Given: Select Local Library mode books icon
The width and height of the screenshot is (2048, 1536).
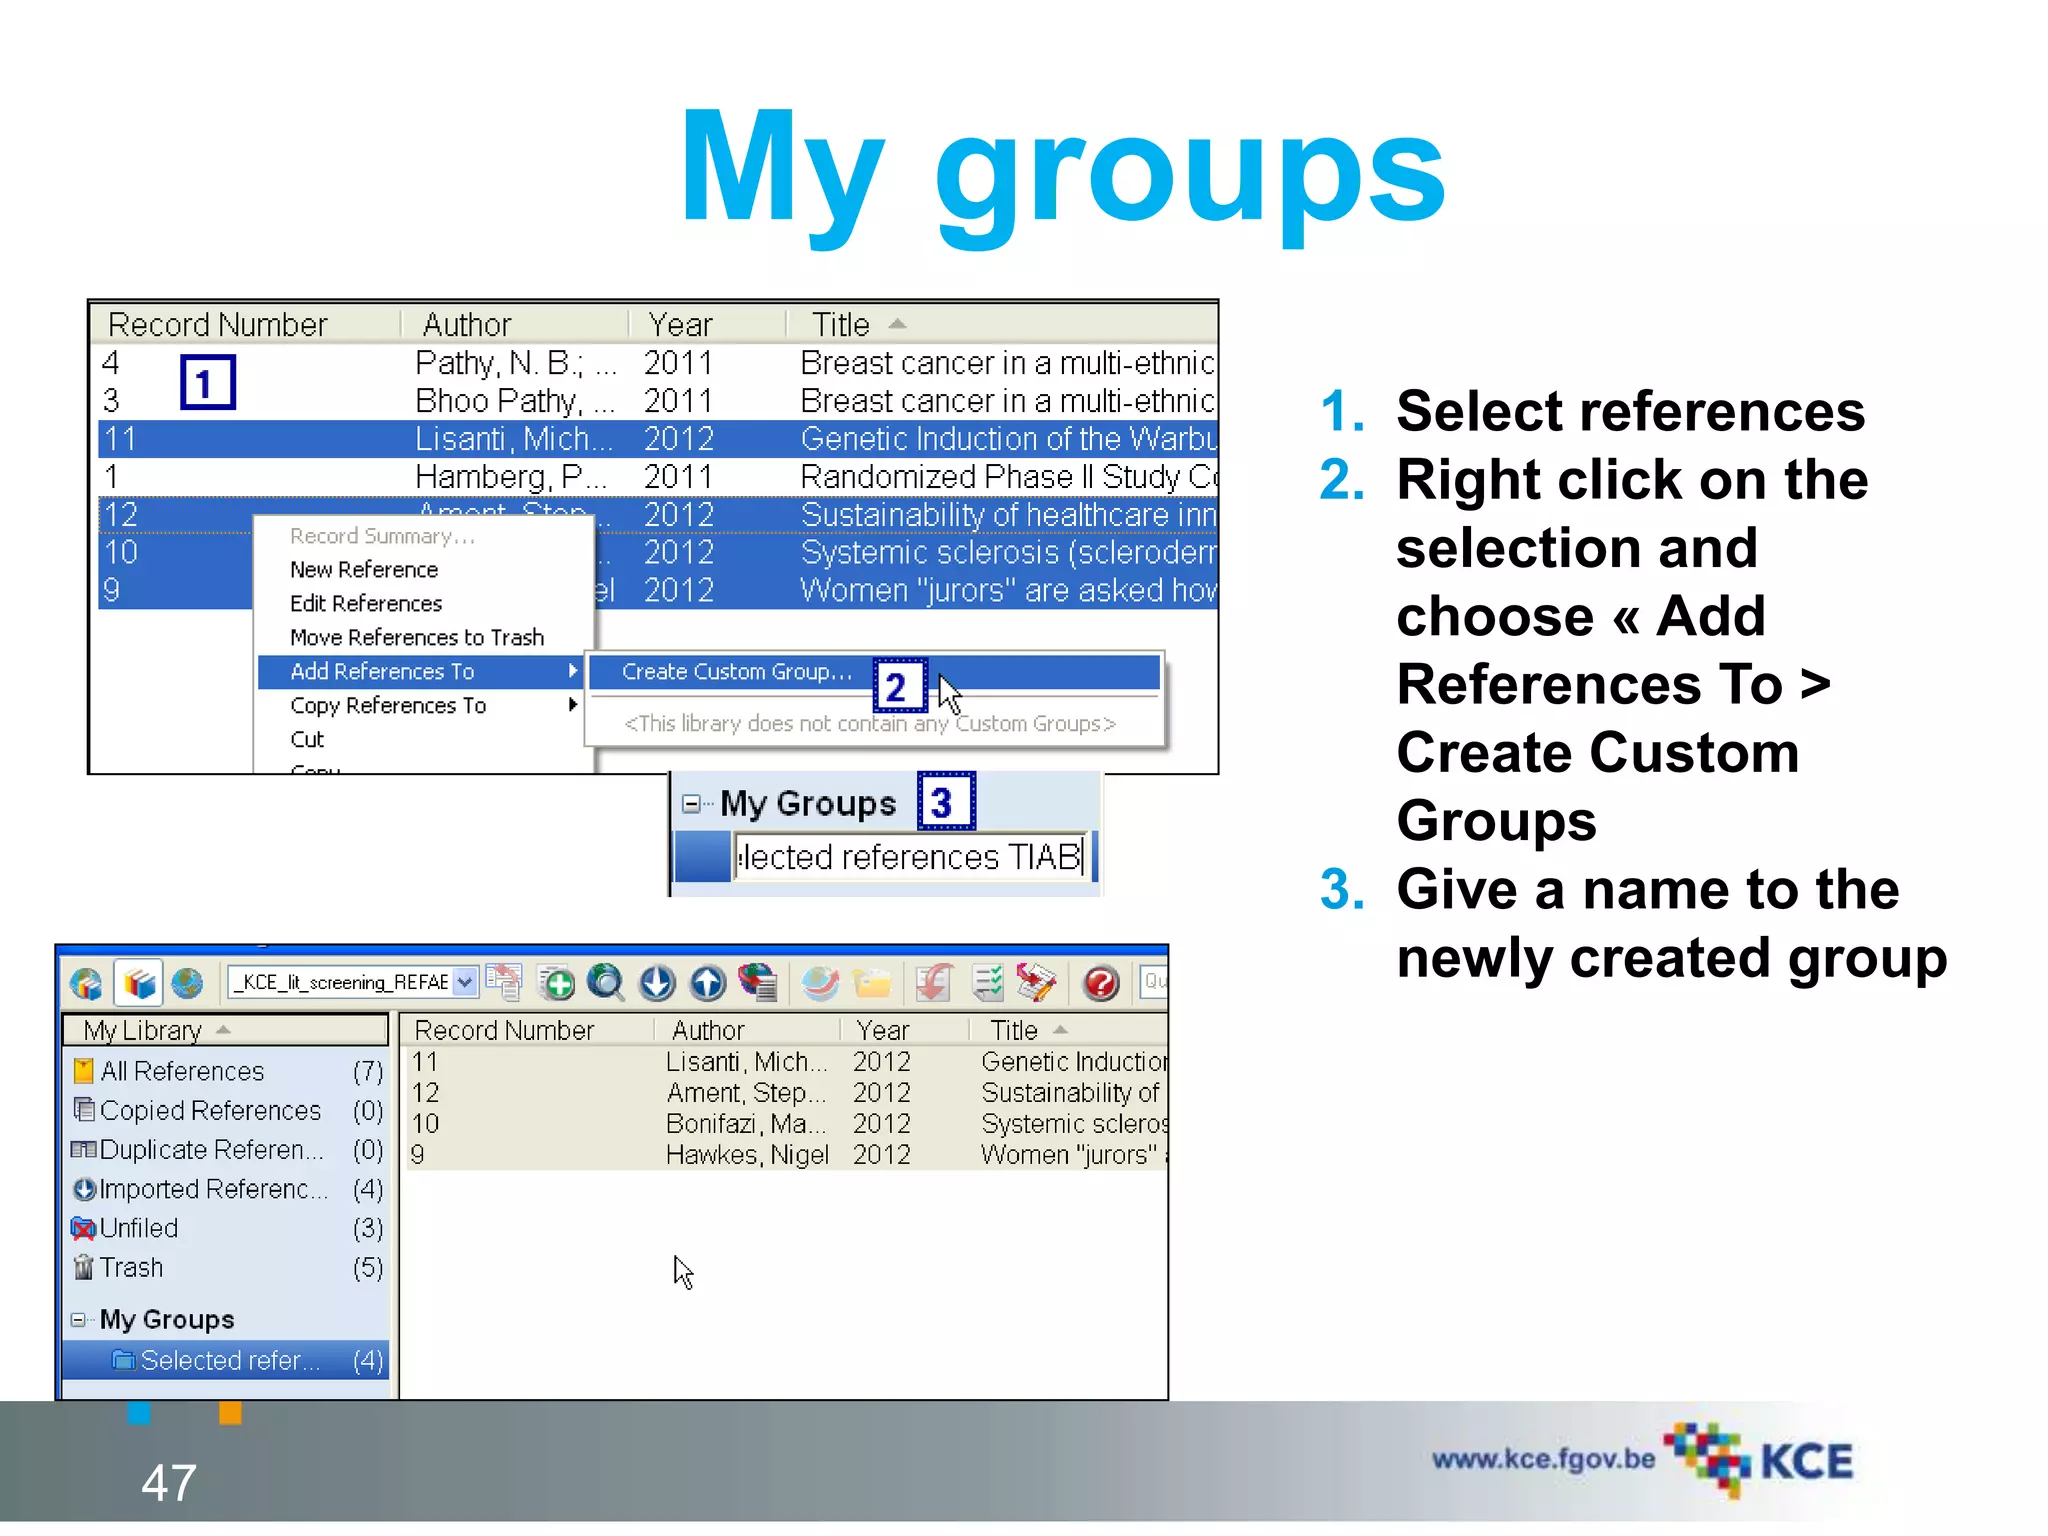Looking at the screenshot, I should tap(139, 983).
